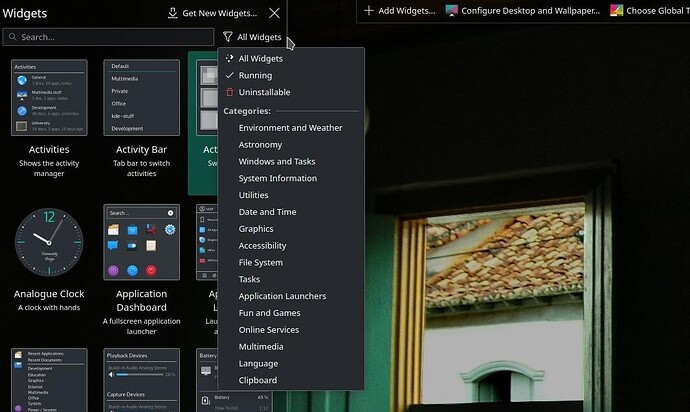Select the Online Services category
Image resolution: width=690 pixels, height=412 pixels.
[290, 330]
